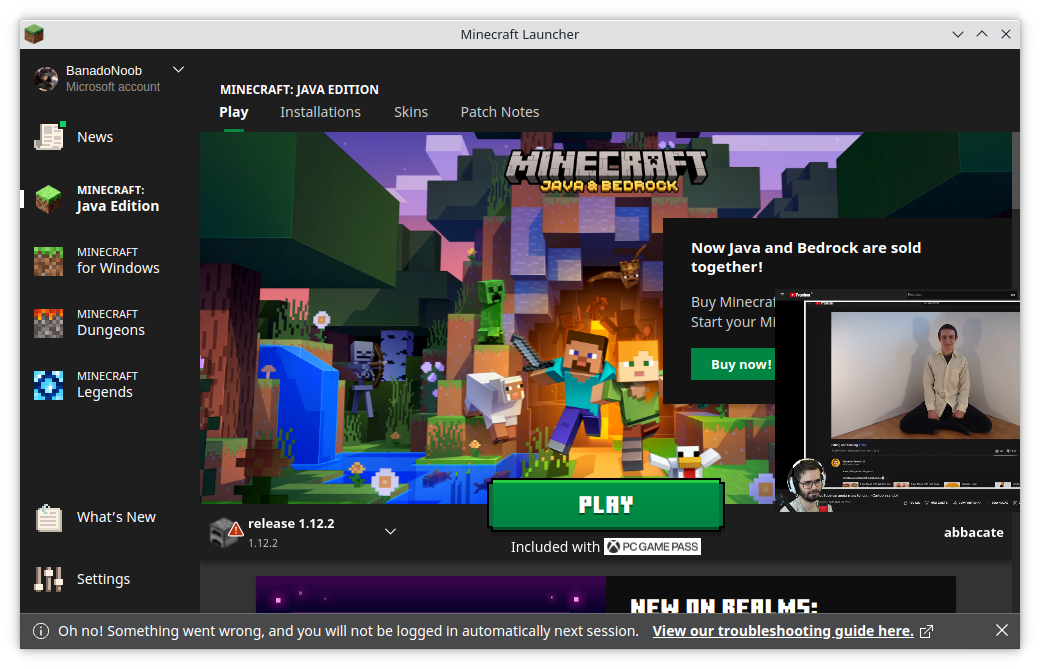Click the warning furnace icon for release 1.12.2

226,532
